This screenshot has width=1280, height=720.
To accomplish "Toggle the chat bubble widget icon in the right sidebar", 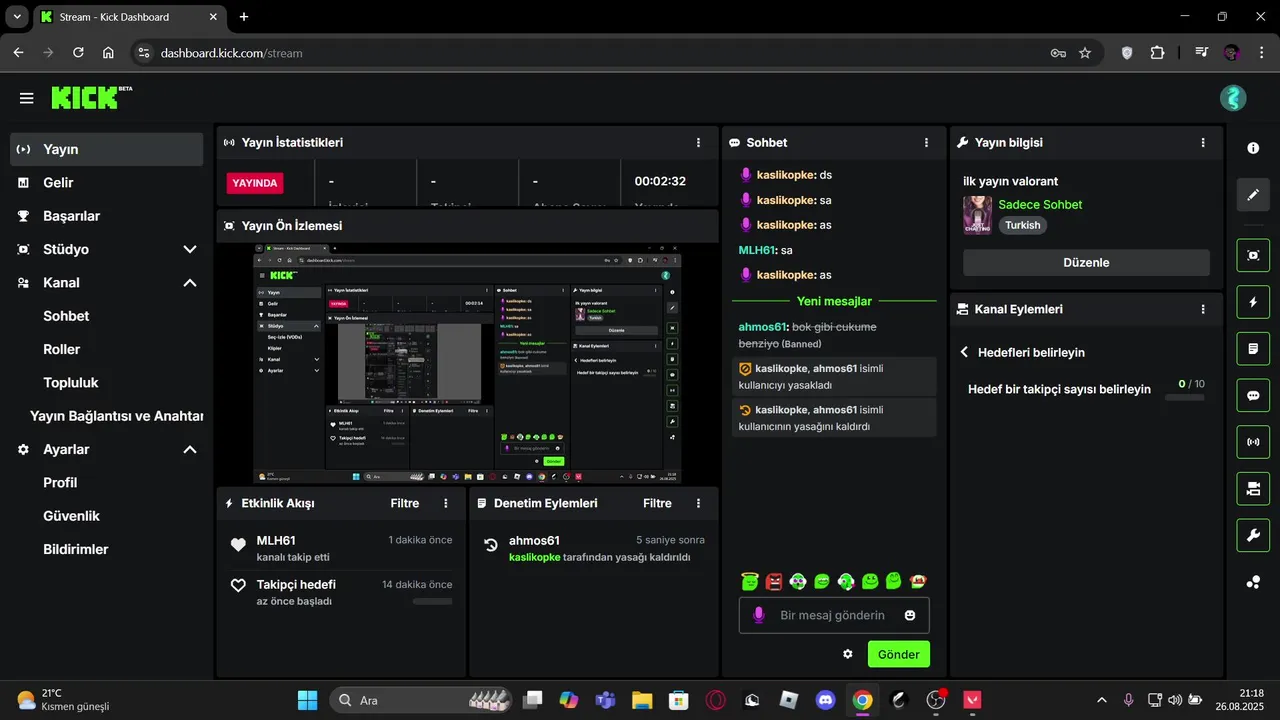I will pyautogui.click(x=1253, y=395).
